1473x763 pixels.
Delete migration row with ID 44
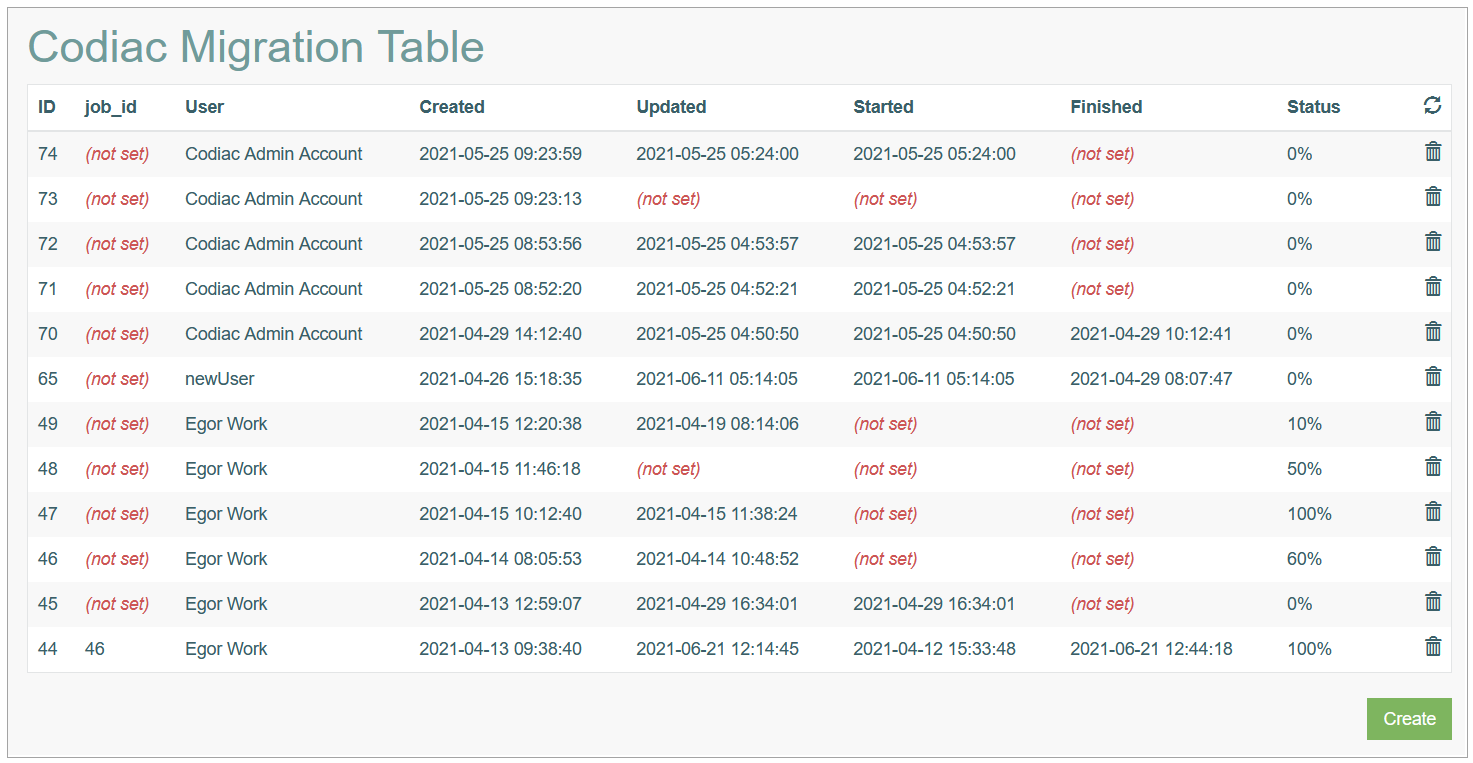pyautogui.click(x=1433, y=646)
